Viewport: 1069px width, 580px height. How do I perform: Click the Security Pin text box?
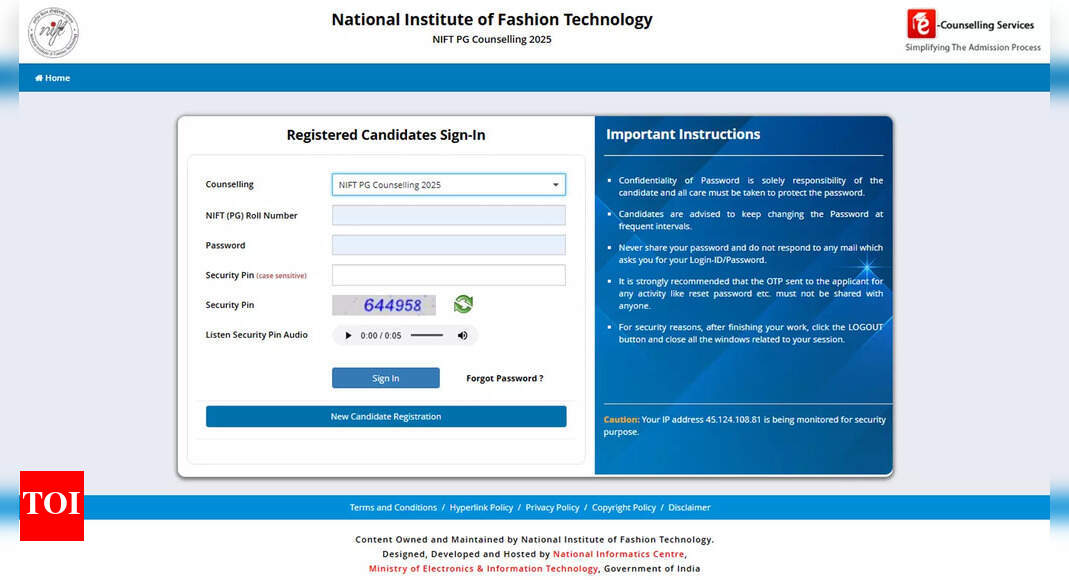click(448, 275)
